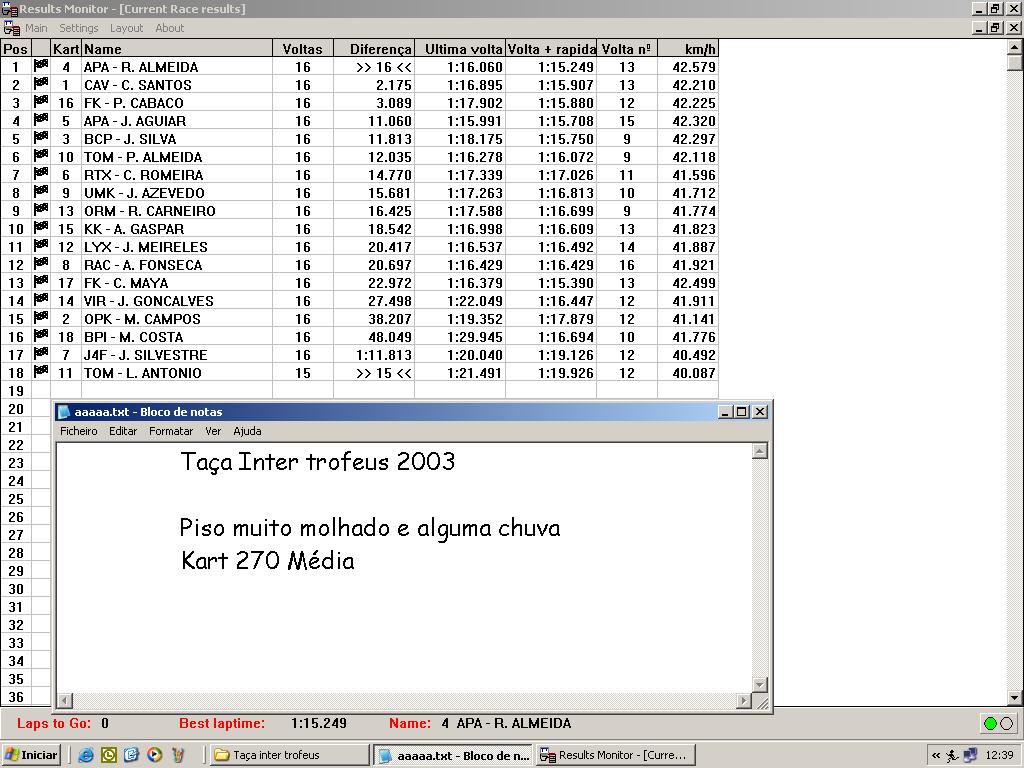Open the Layout menu in Results Monitor
The image size is (1024, 768).
click(127, 28)
